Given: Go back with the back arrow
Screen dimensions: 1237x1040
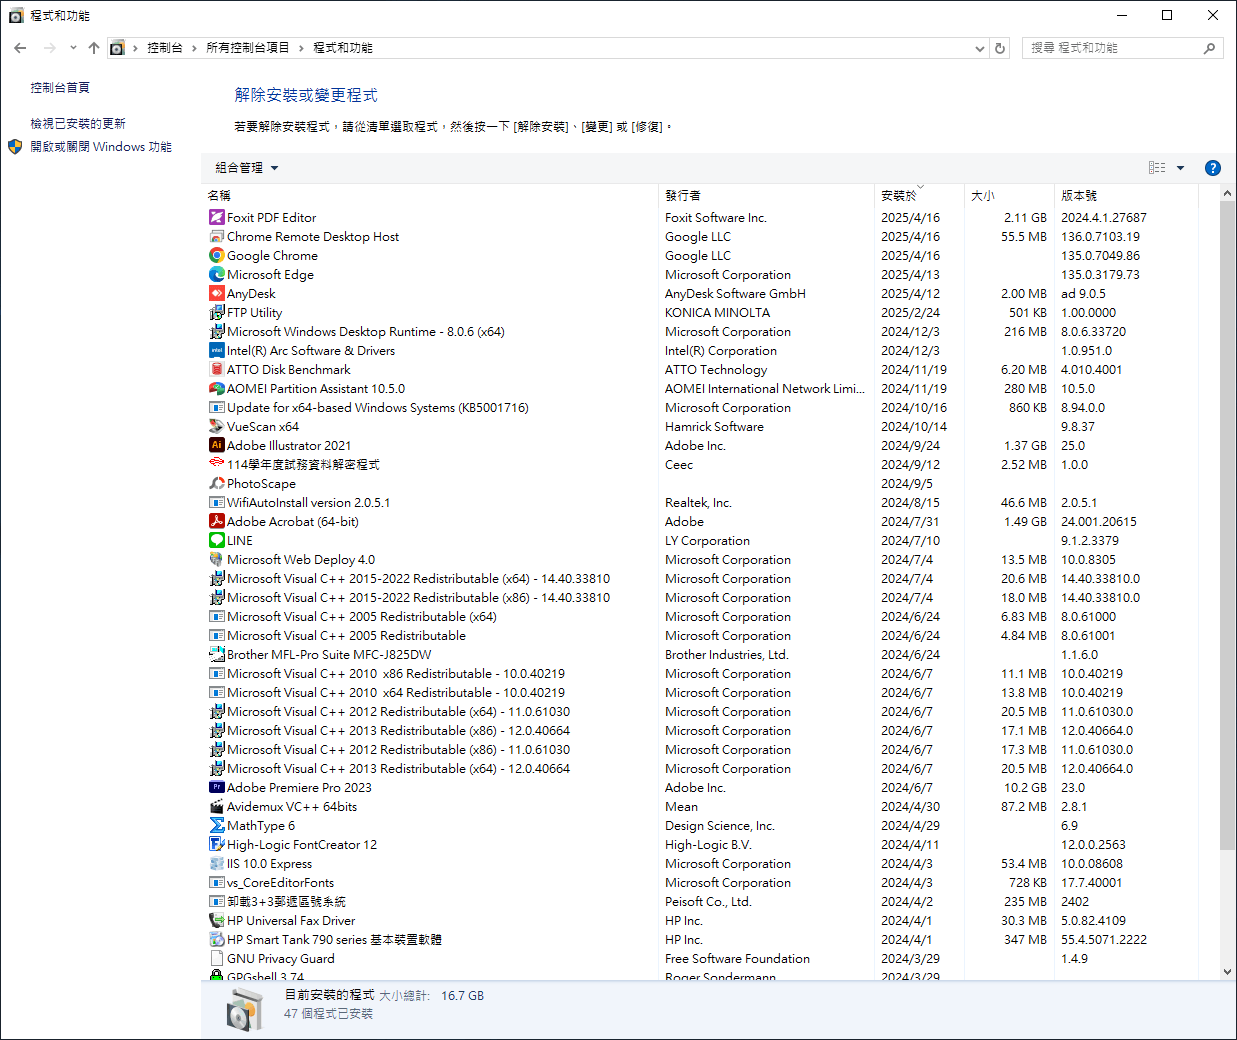Looking at the screenshot, I should coord(20,48).
